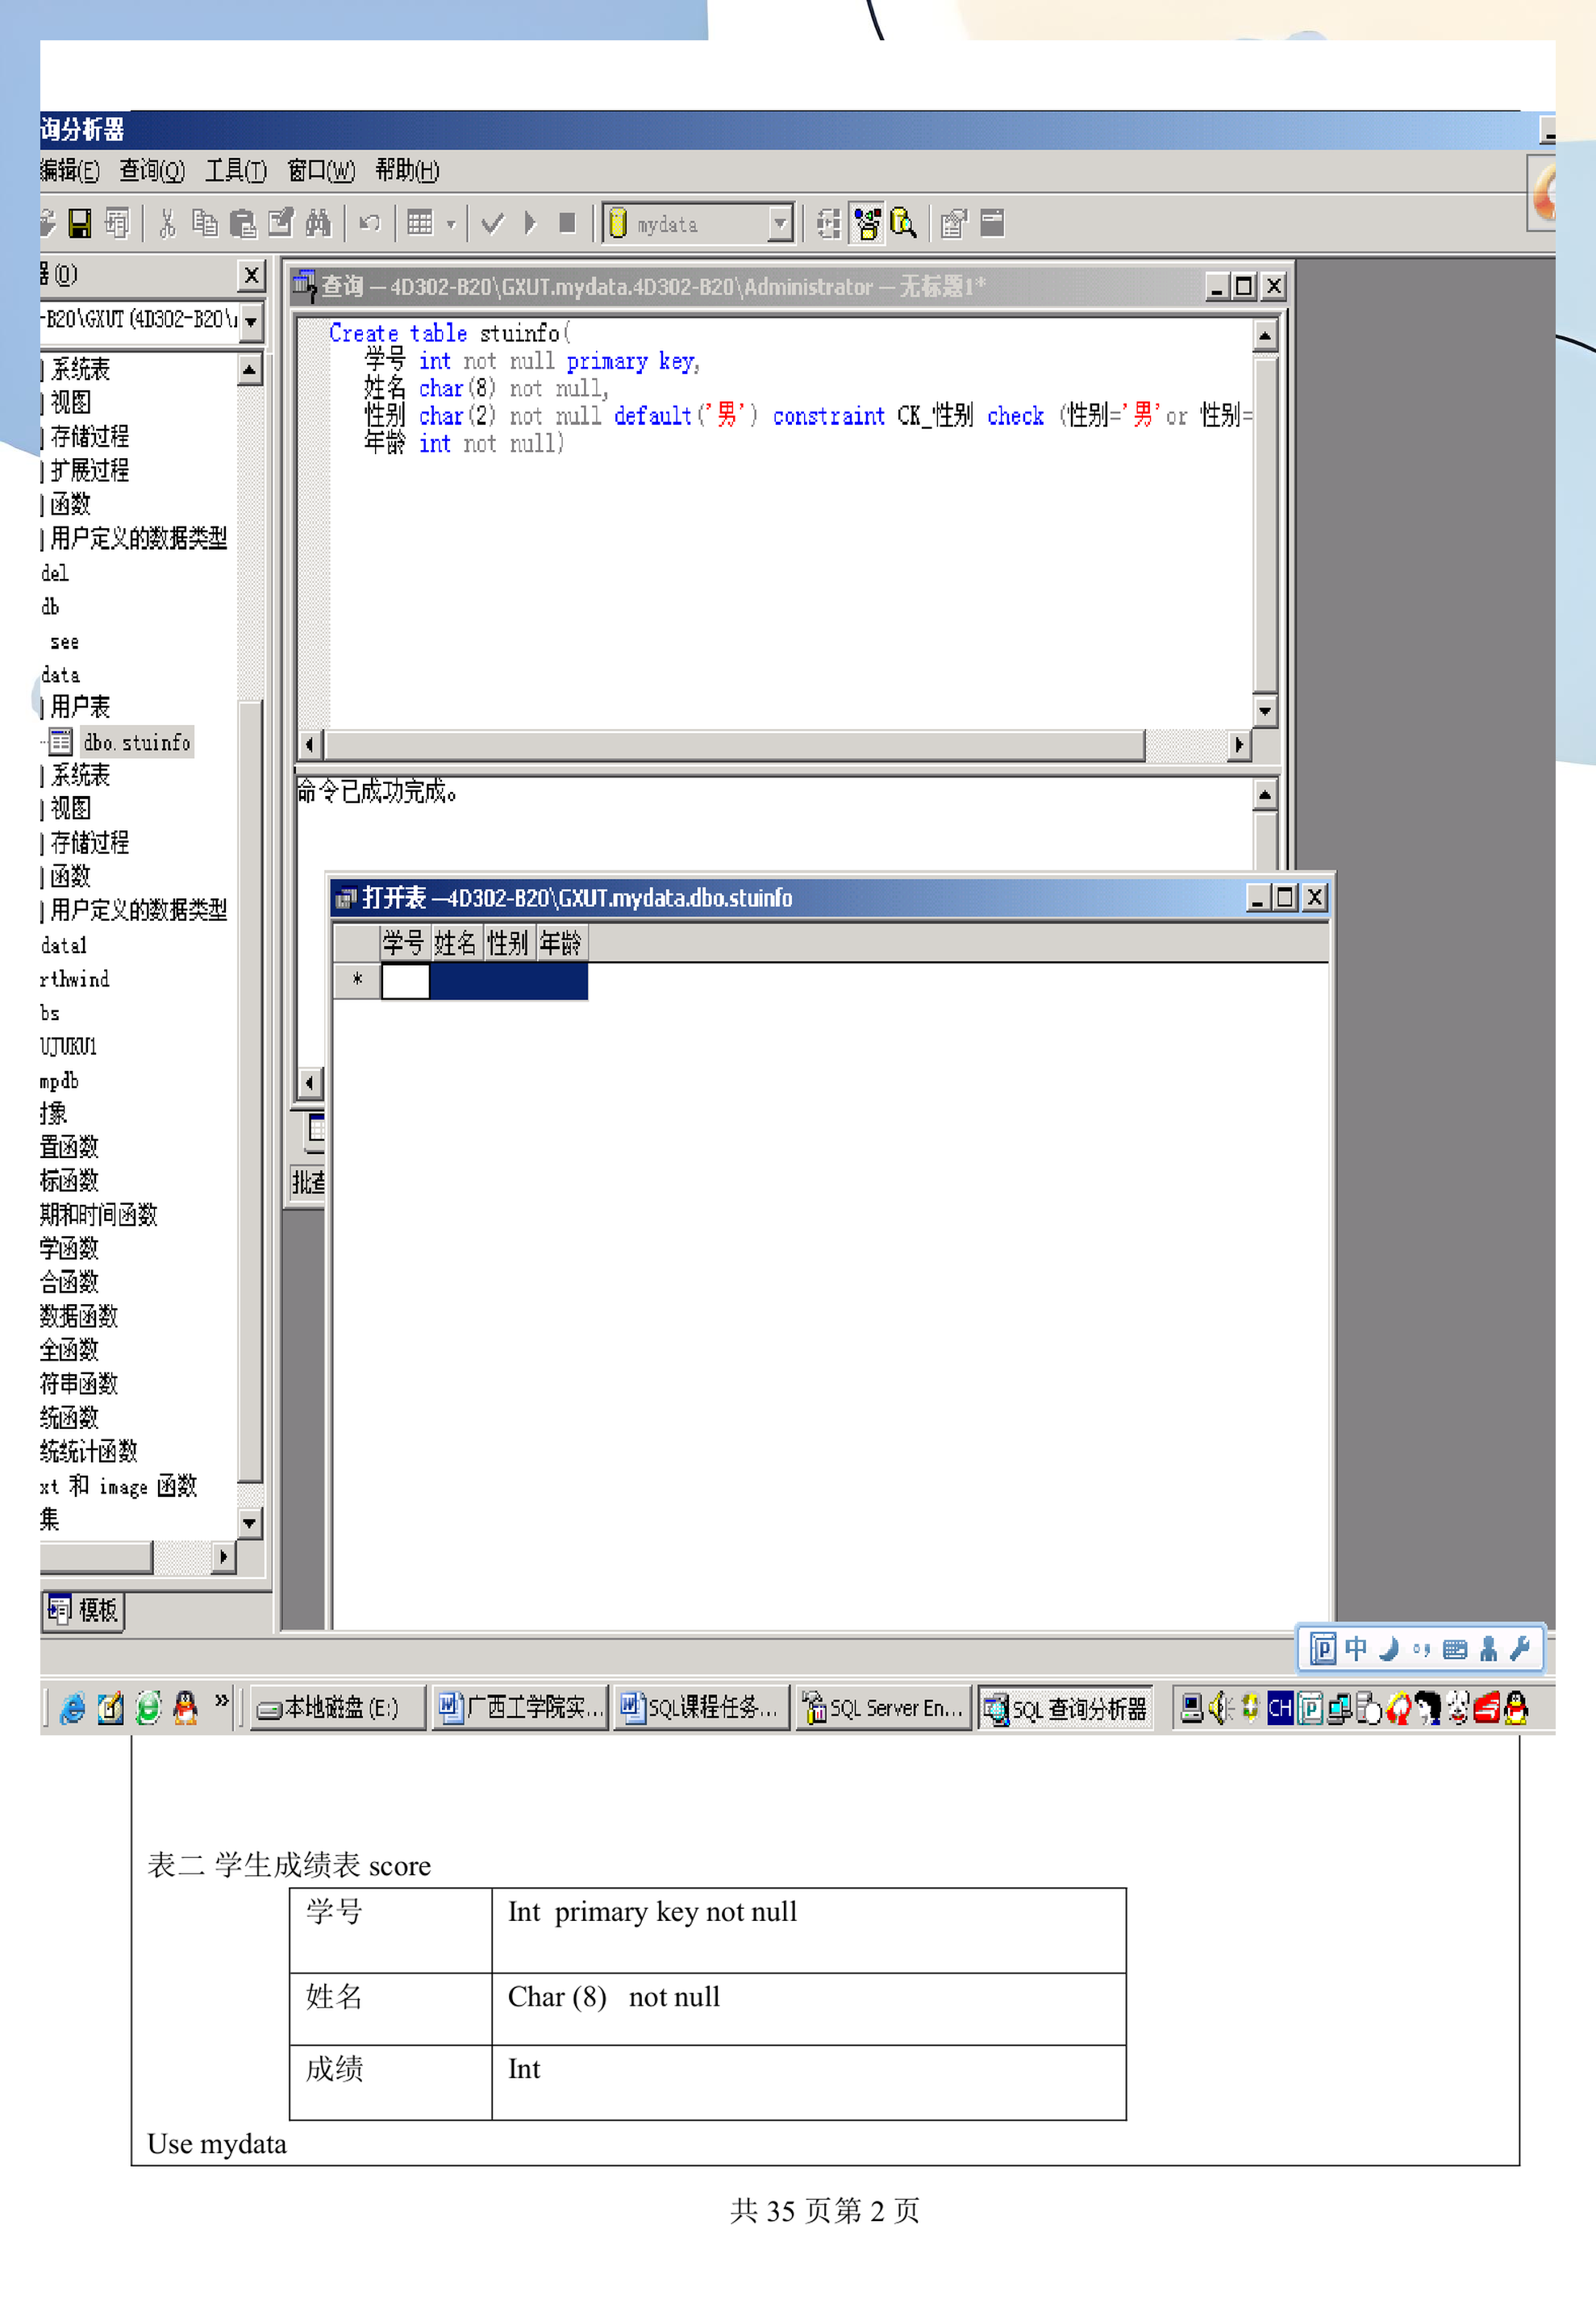The width and height of the screenshot is (1596, 2300).
Task: Open the 工具(T) menu
Action: (x=236, y=171)
